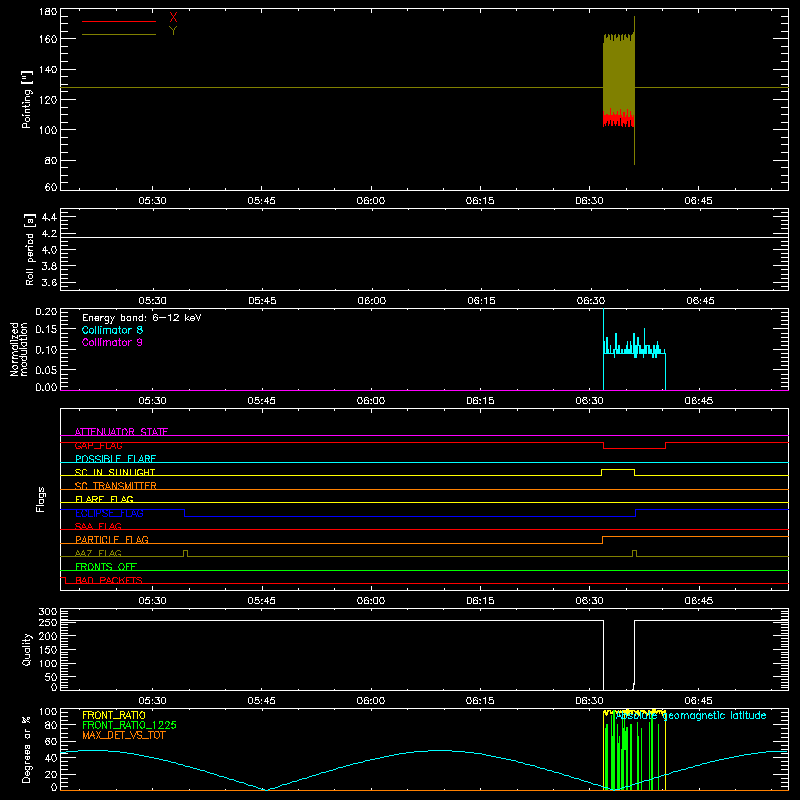
Task: Click the 'Degrees or %' axis title
Action: tap(27, 749)
